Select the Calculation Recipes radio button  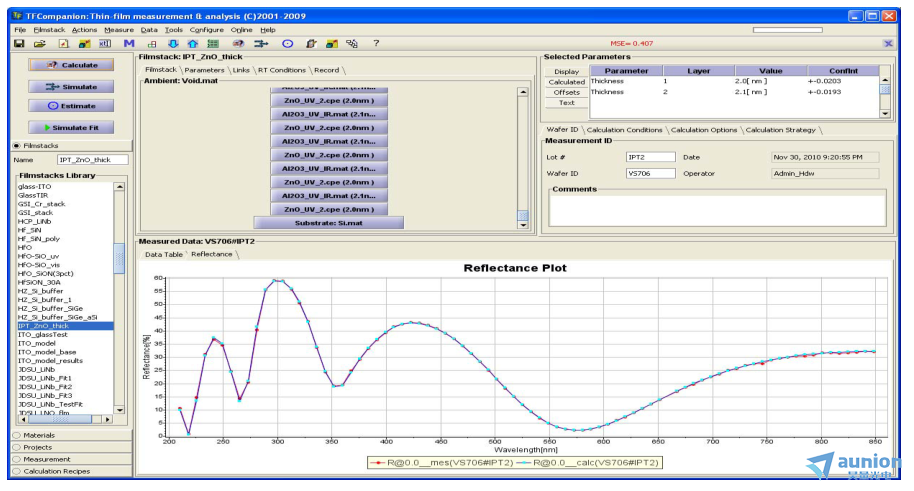(17, 471)
